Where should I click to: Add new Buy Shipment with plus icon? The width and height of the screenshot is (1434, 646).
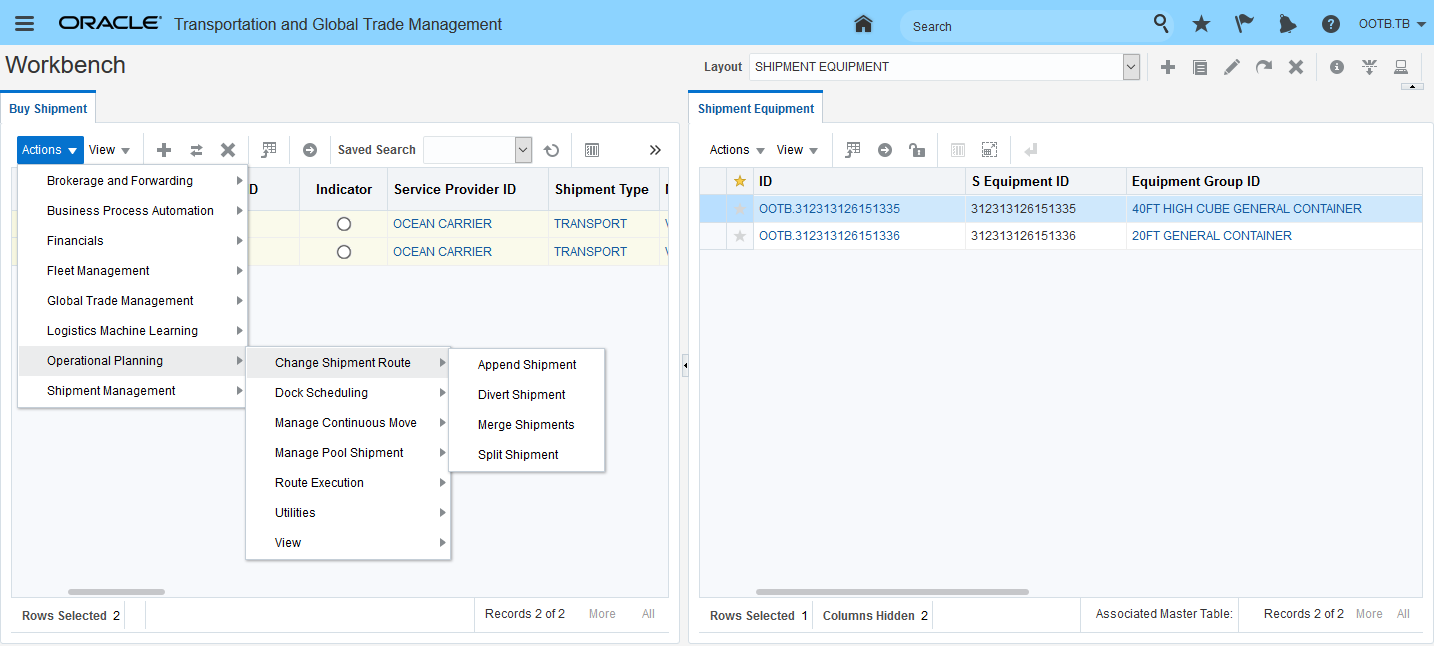pos(164,150)
